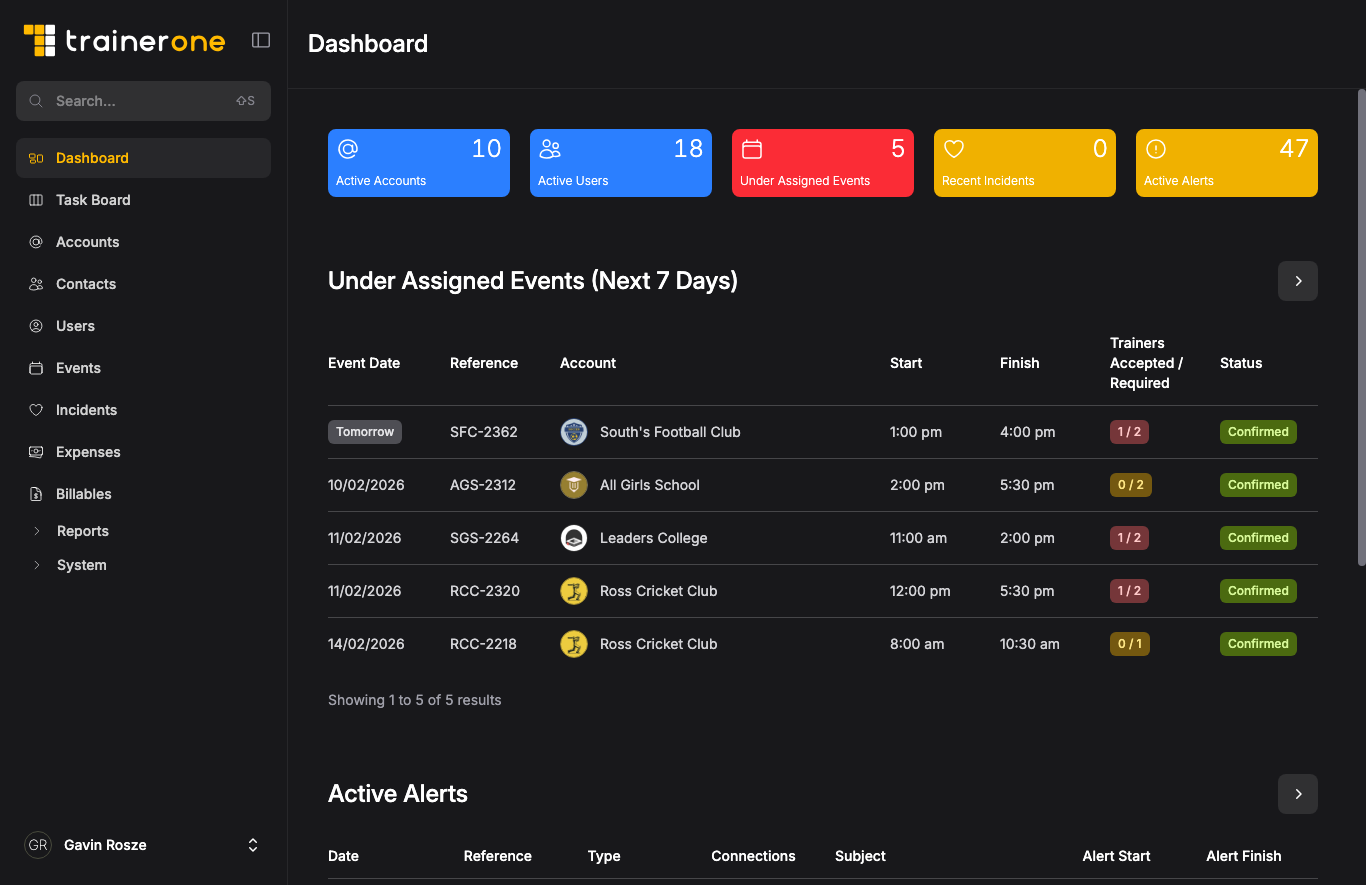Collapse the sidebar with the panel toggle
Viewport: 1366px width, 885px height.
click(260, 40)
